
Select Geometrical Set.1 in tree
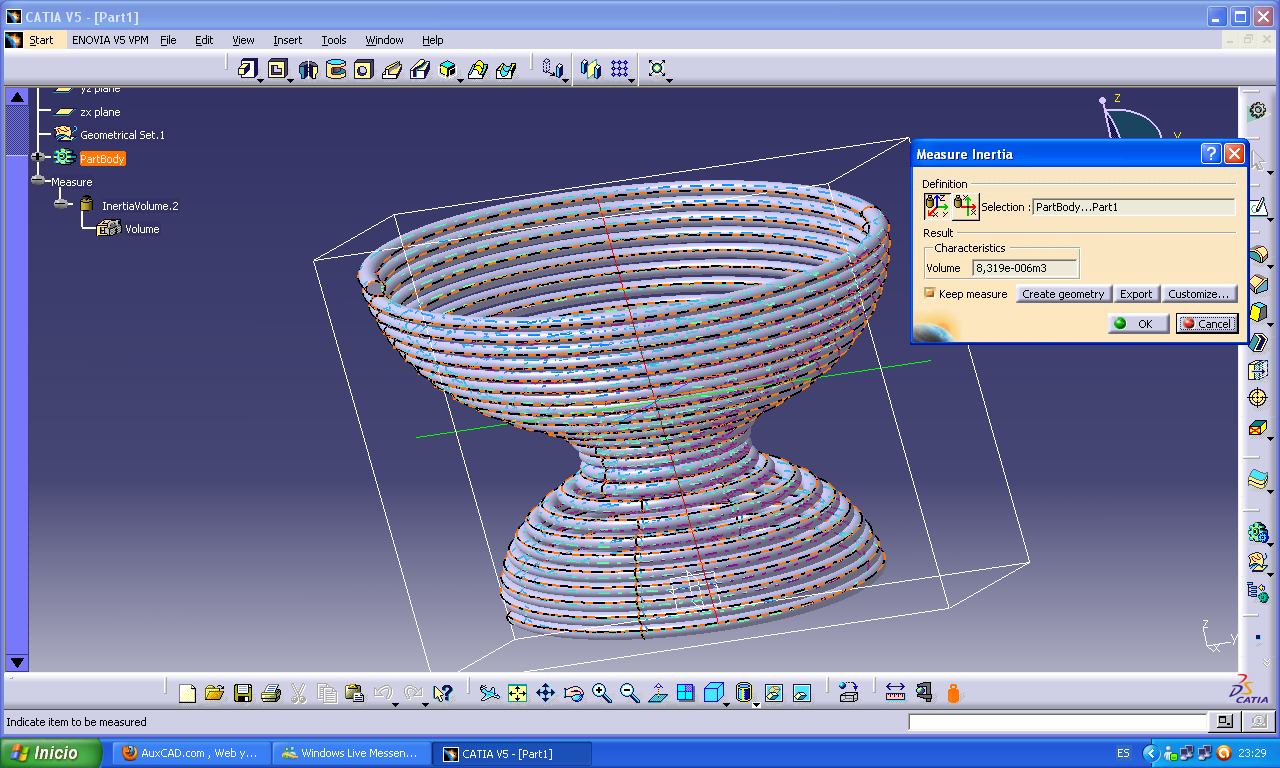(122, 135)
